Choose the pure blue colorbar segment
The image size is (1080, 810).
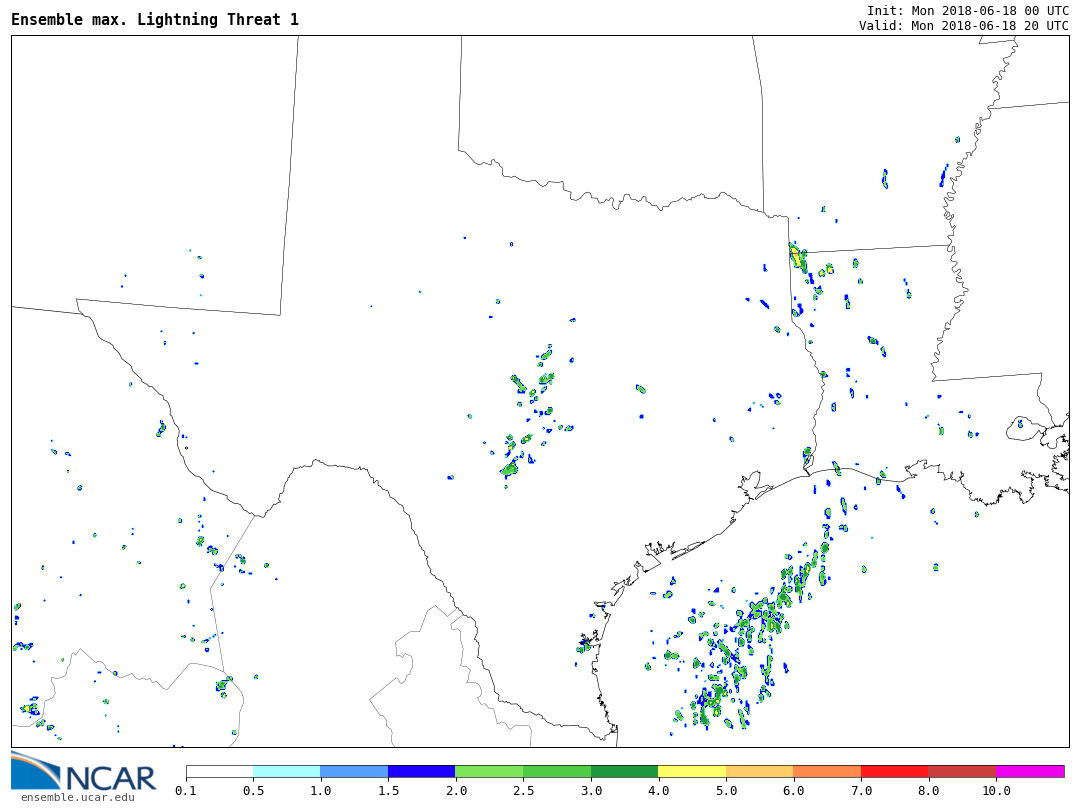422,772
